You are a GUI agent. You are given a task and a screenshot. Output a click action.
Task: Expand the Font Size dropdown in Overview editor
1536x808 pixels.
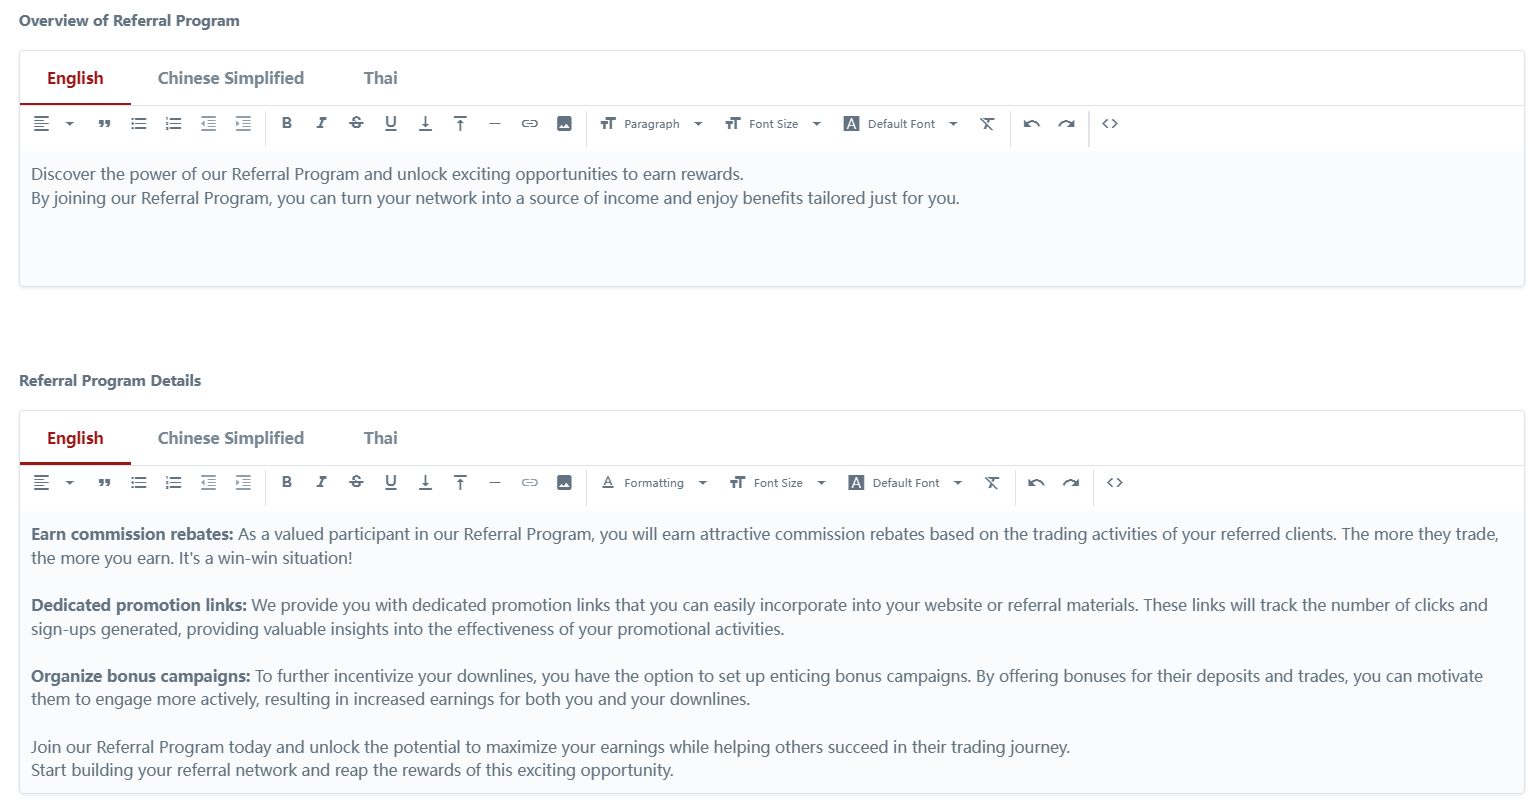pyautogui.click(x=774, y=124)
